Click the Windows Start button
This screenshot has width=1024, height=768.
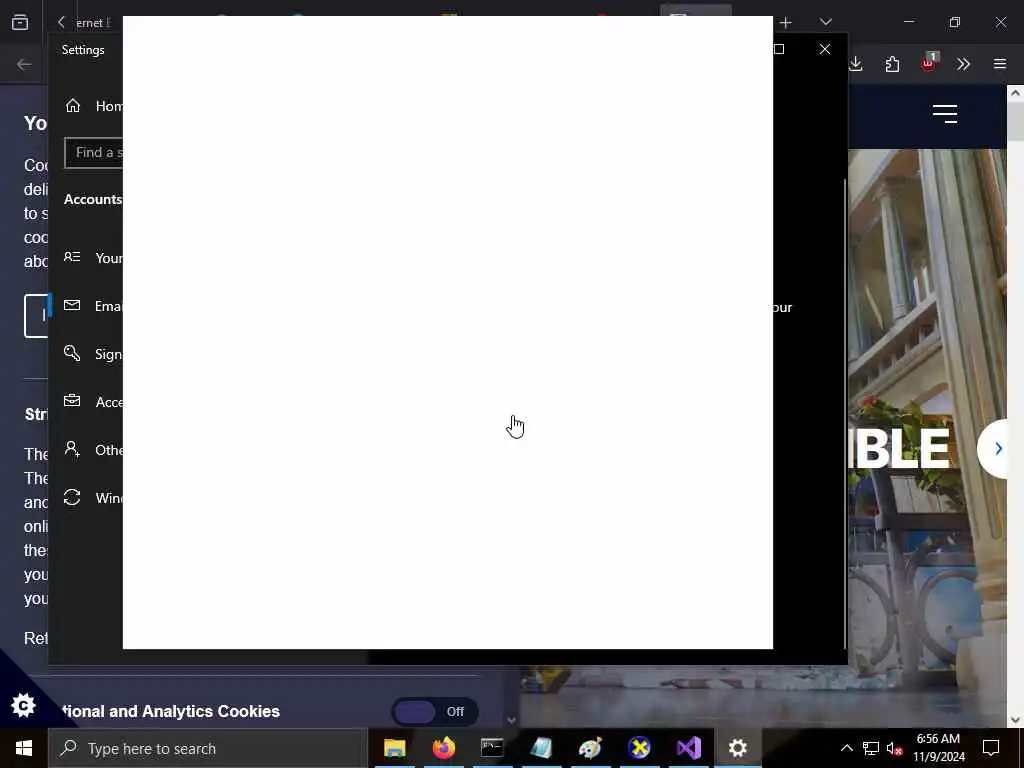(x=24, y=748)
